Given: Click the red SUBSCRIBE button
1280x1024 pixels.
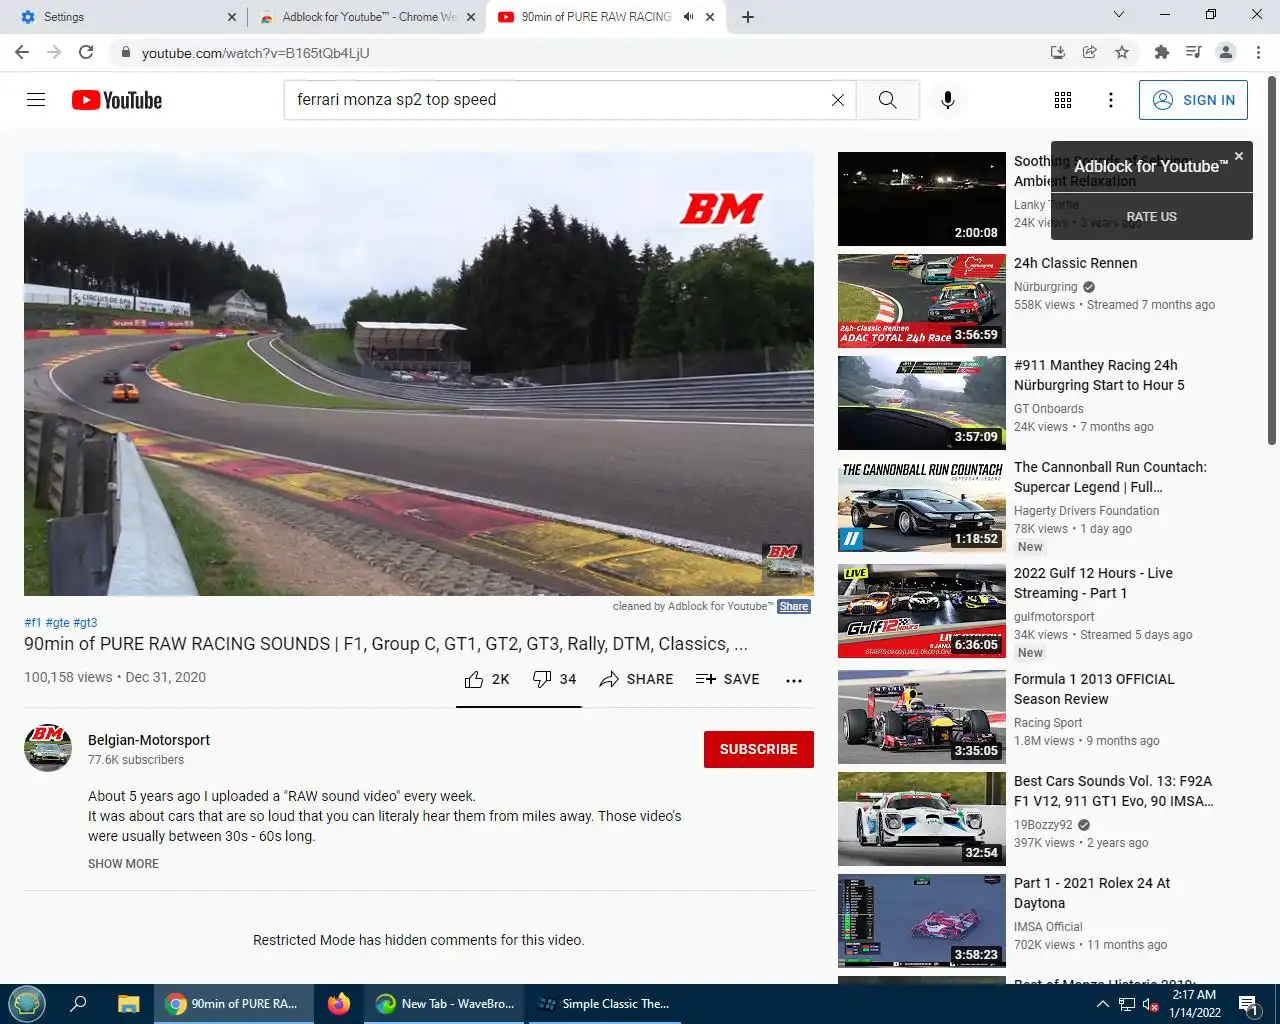Looking at the screenshot, I should click(x=758, y=749).
